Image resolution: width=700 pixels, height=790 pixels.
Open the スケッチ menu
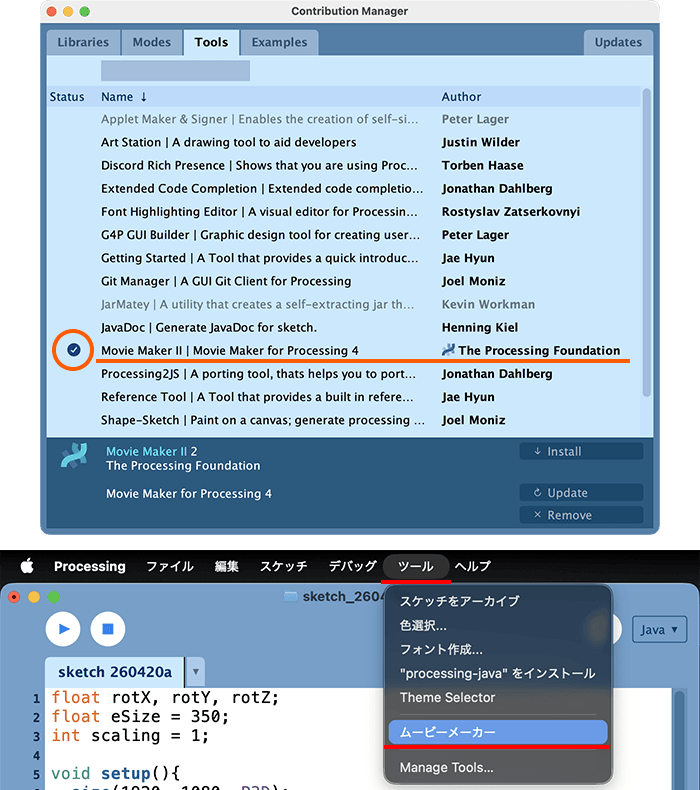(283, 566)
